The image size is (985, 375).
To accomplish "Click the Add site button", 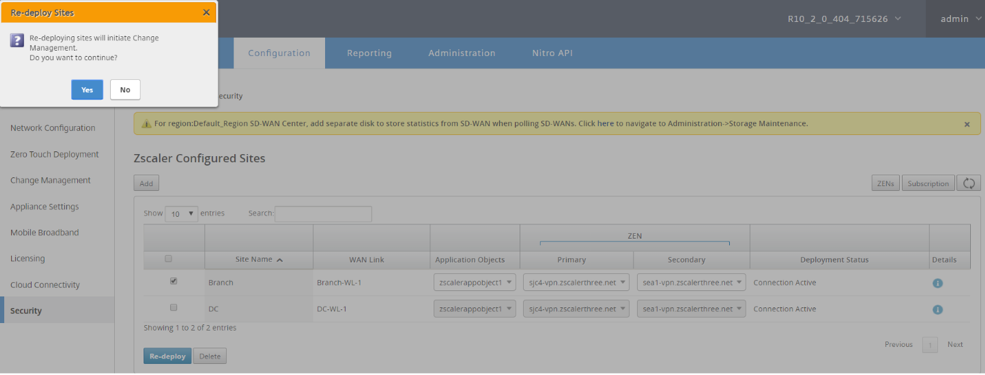I will [146, 183].
